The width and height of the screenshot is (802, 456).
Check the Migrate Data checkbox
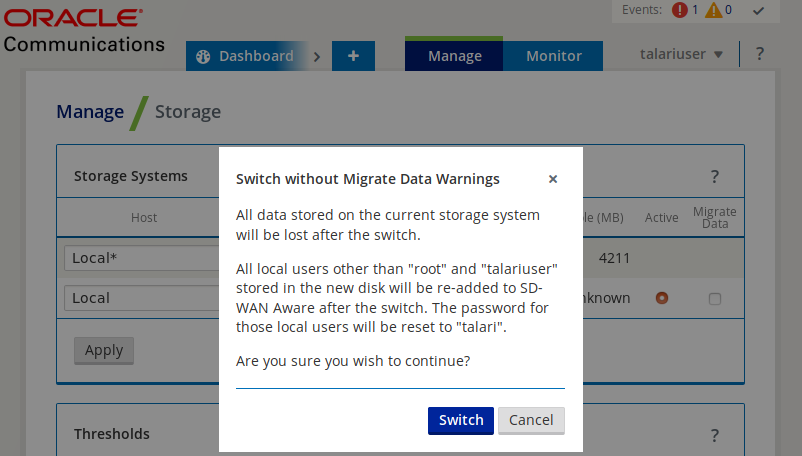(715, 299)
